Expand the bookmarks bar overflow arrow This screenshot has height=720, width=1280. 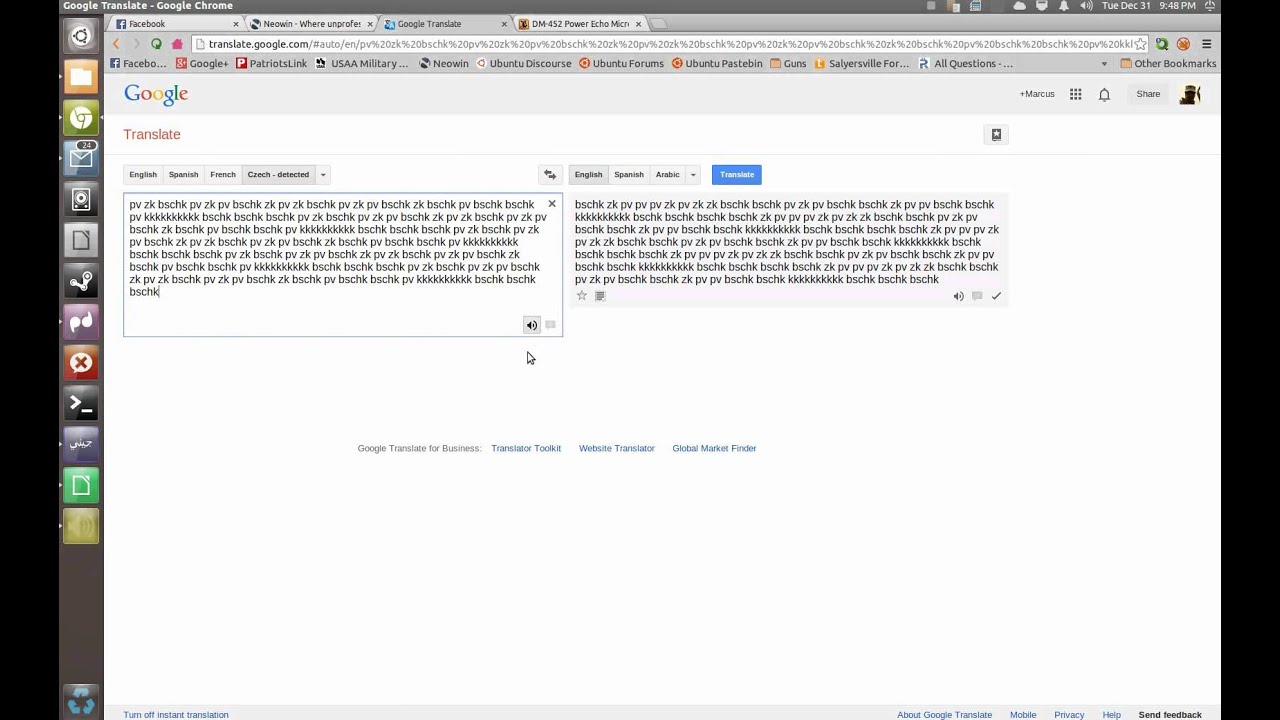1104,64
